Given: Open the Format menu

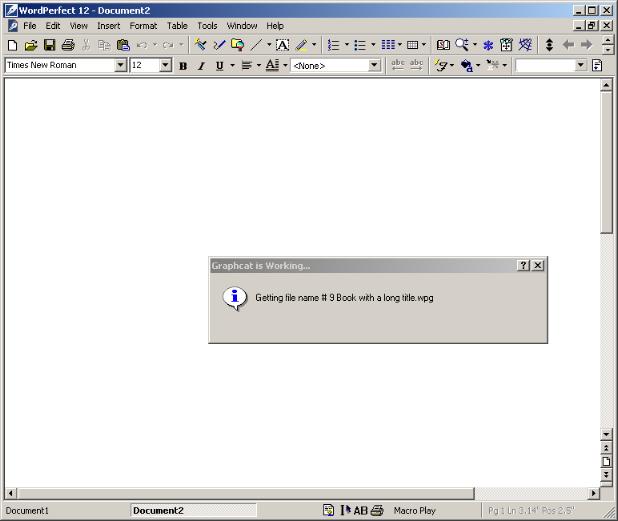Looking at the screenshot, I should click(x=143, y=26).
